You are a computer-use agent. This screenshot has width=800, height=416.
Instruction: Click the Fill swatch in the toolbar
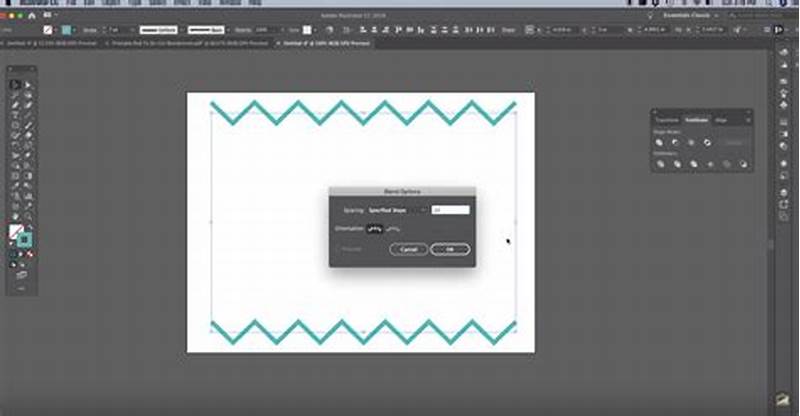pos(16,232)
